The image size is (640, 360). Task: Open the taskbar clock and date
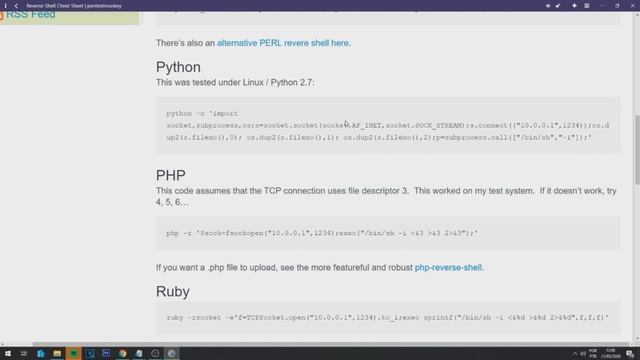pos(611,353)
